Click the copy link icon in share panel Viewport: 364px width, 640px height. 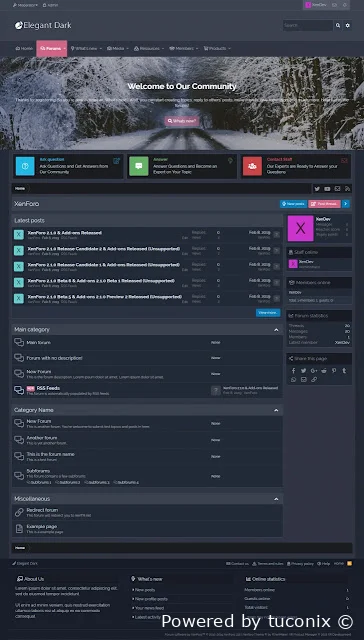click(x=314, y=380)
